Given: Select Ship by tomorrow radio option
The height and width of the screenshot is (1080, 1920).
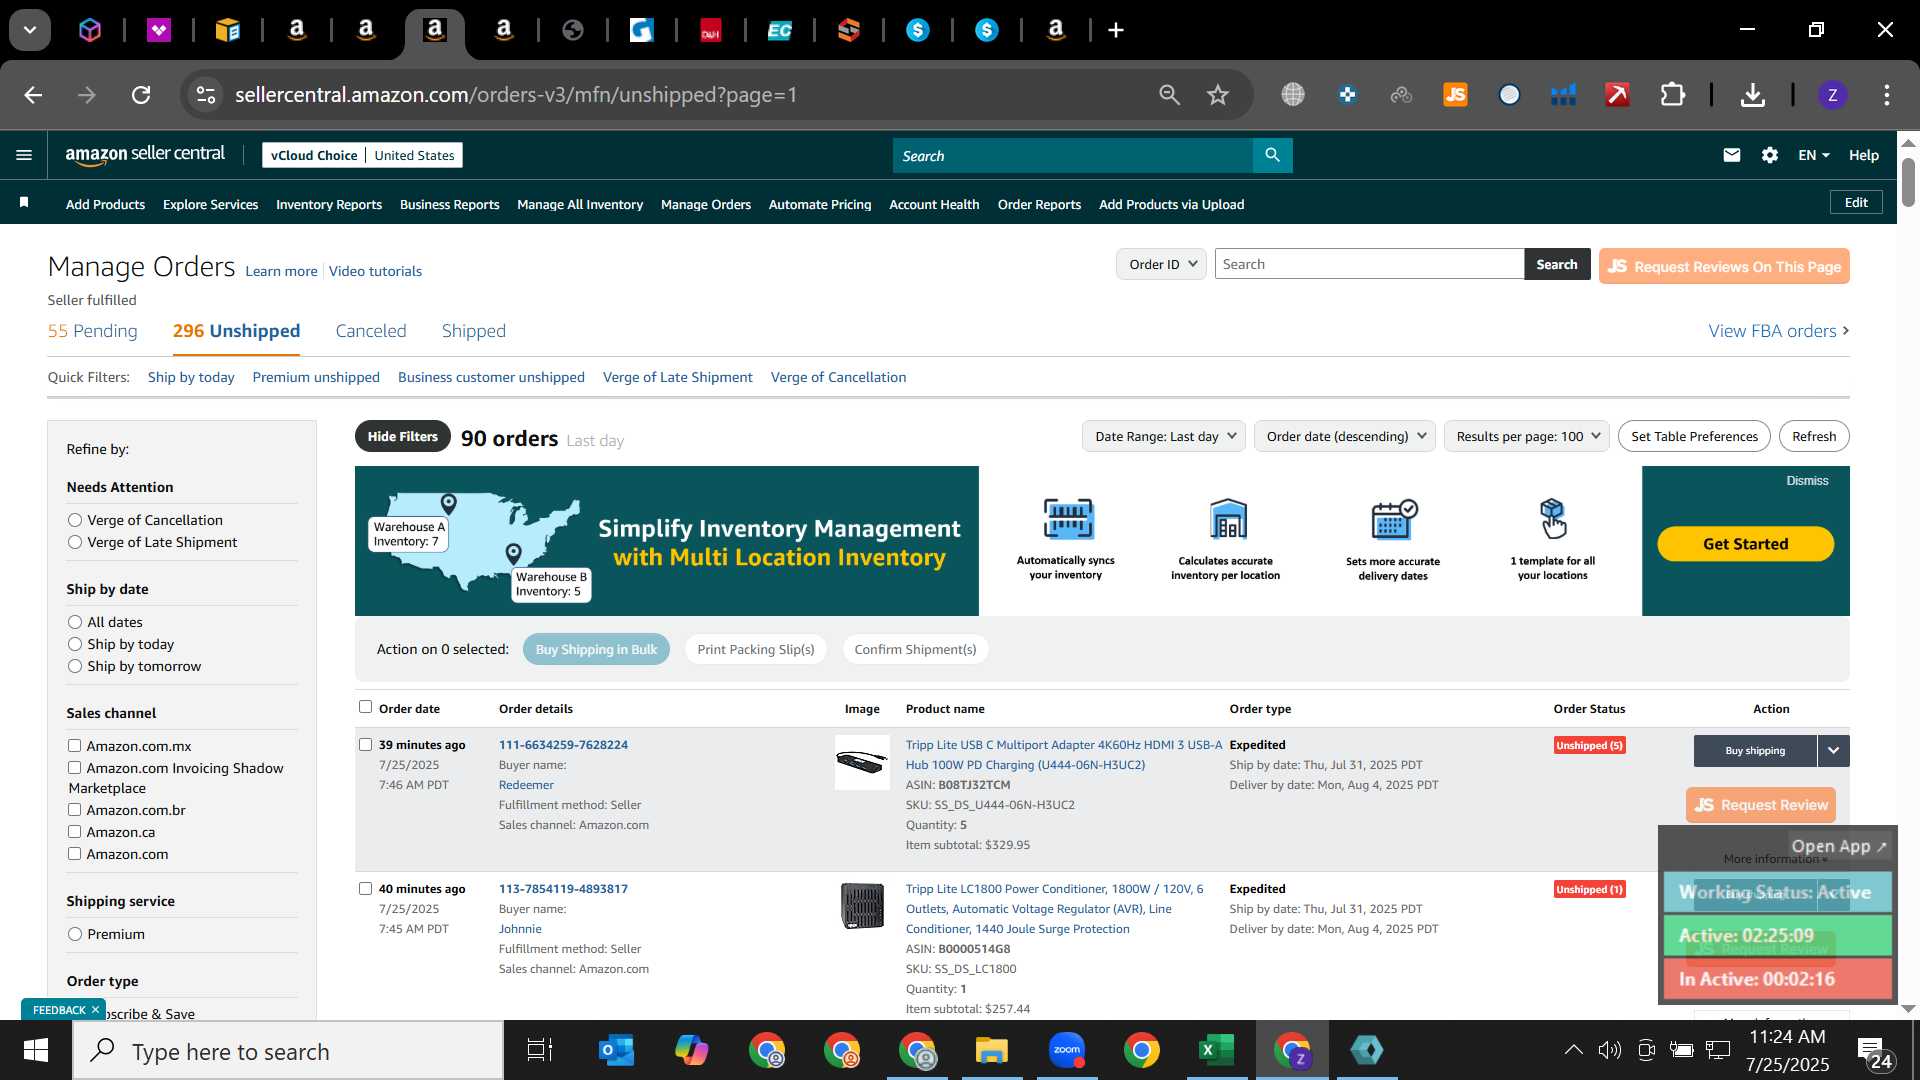Looking at the screenshot, I should click(x=75, y=666).
